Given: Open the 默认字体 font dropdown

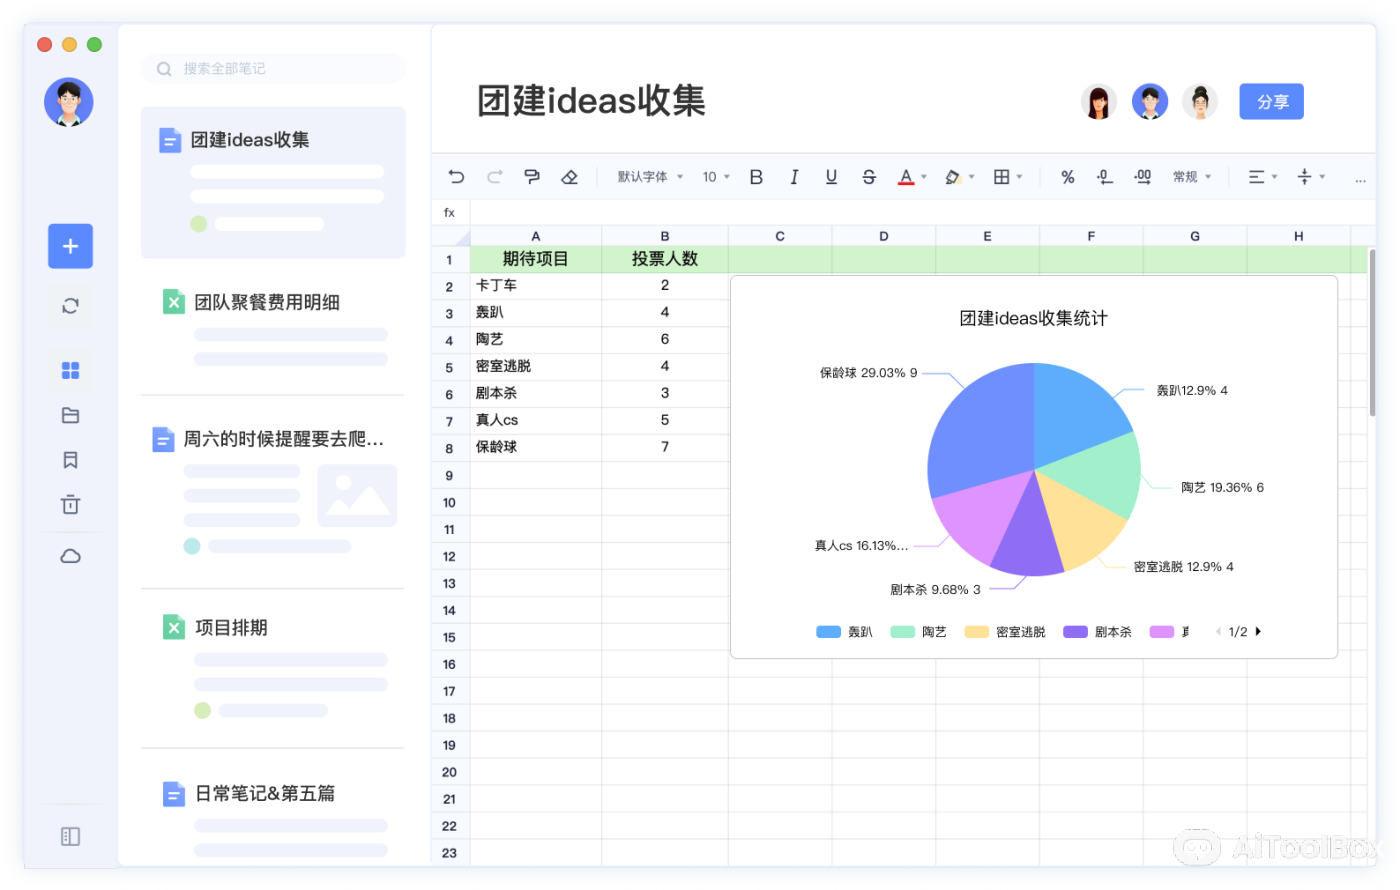Looking at the screenshot, I should [650, 177].
